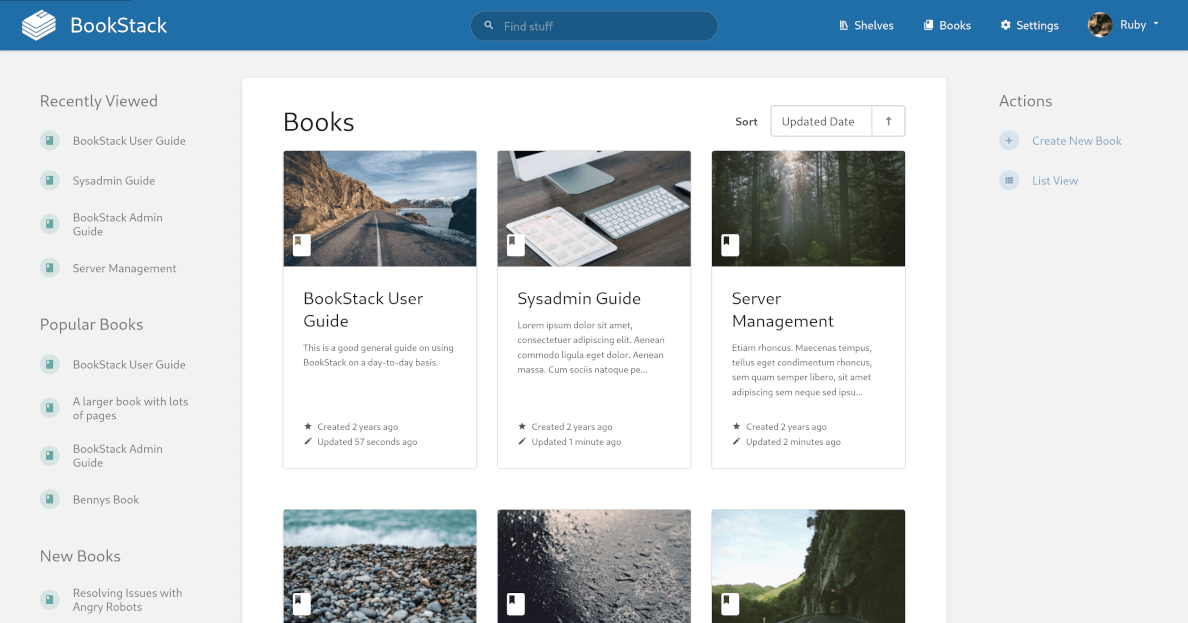Open Shelves in the header
The width and height of the screenshot is (1188, 623).
[866, 25]
